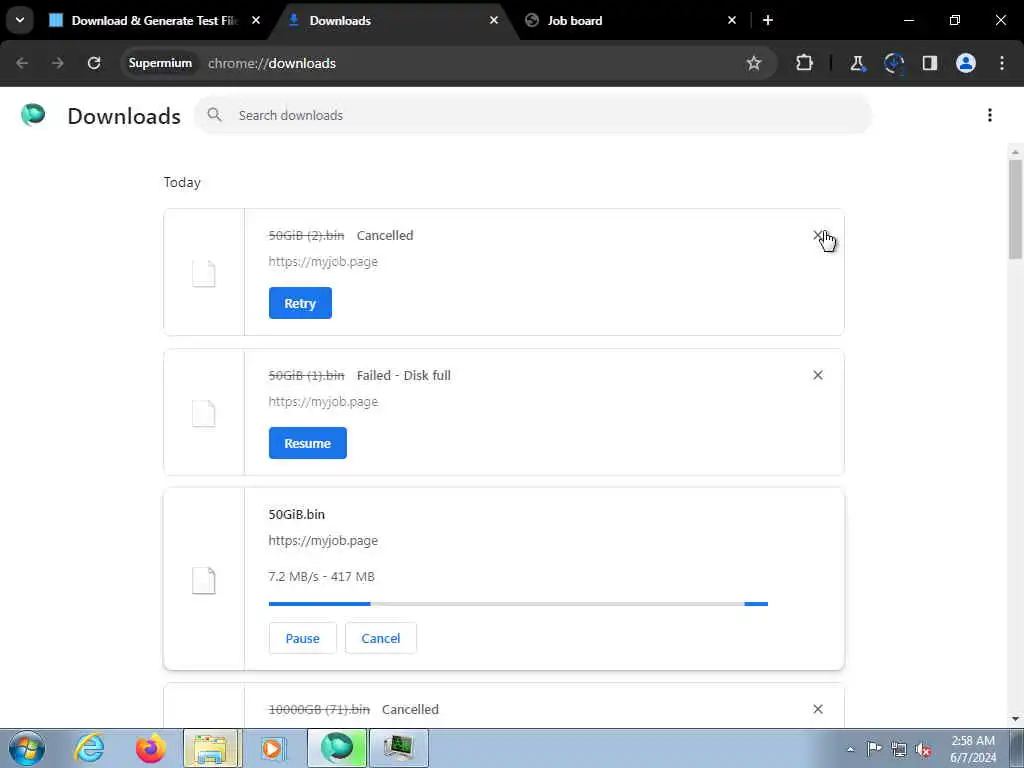This screenshot has height=768, width=1024.
Task: Click the search magnifier icon
Action: pos(214,115)
